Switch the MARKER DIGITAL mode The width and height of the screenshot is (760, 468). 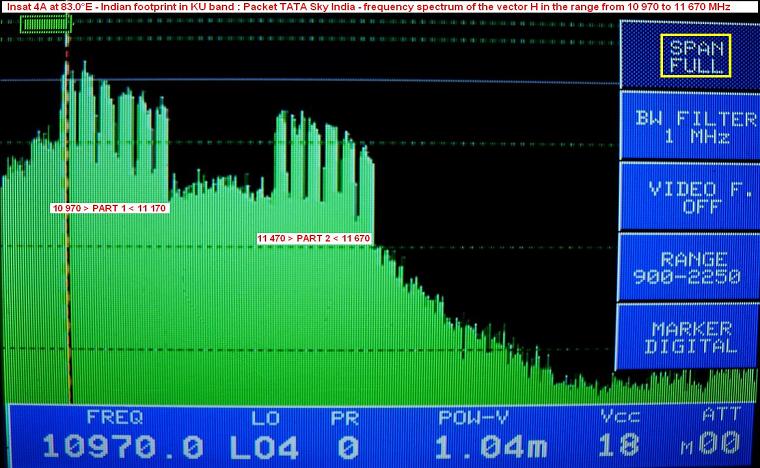[688, 337]
